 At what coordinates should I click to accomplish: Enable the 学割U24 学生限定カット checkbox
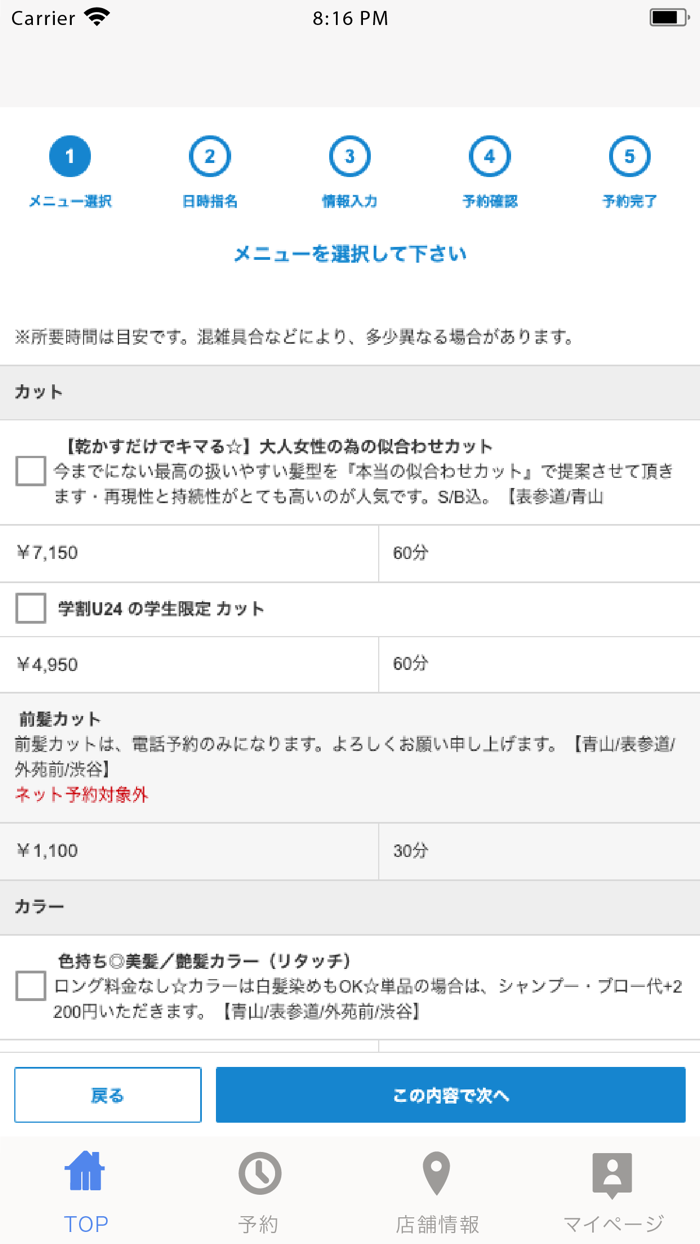coord(30,609)
